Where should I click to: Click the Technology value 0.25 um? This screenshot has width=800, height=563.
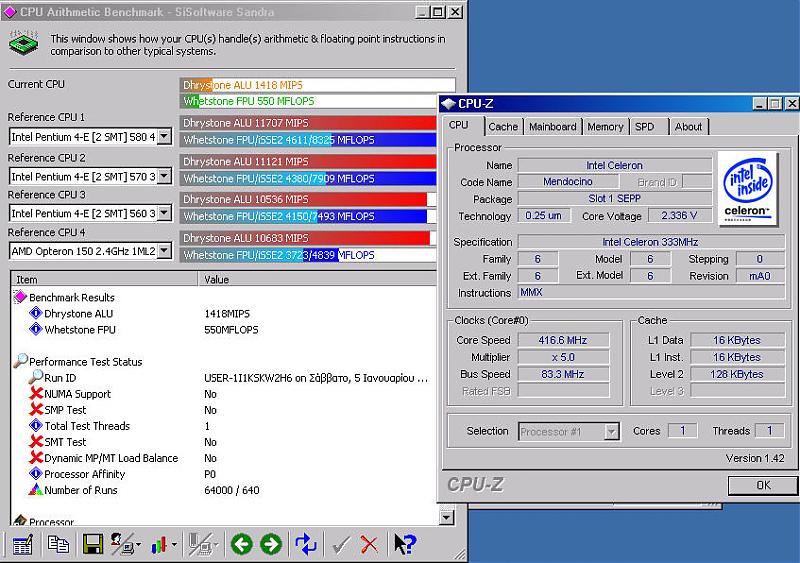543,215
